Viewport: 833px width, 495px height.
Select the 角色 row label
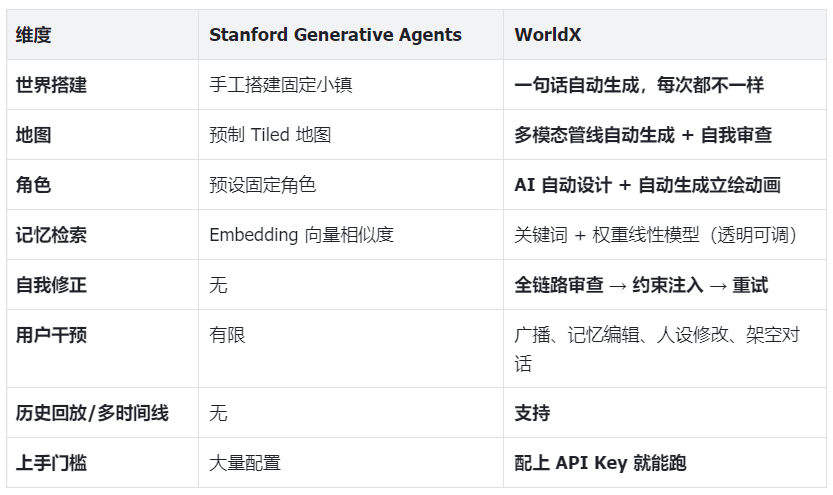tap(103, 185)
